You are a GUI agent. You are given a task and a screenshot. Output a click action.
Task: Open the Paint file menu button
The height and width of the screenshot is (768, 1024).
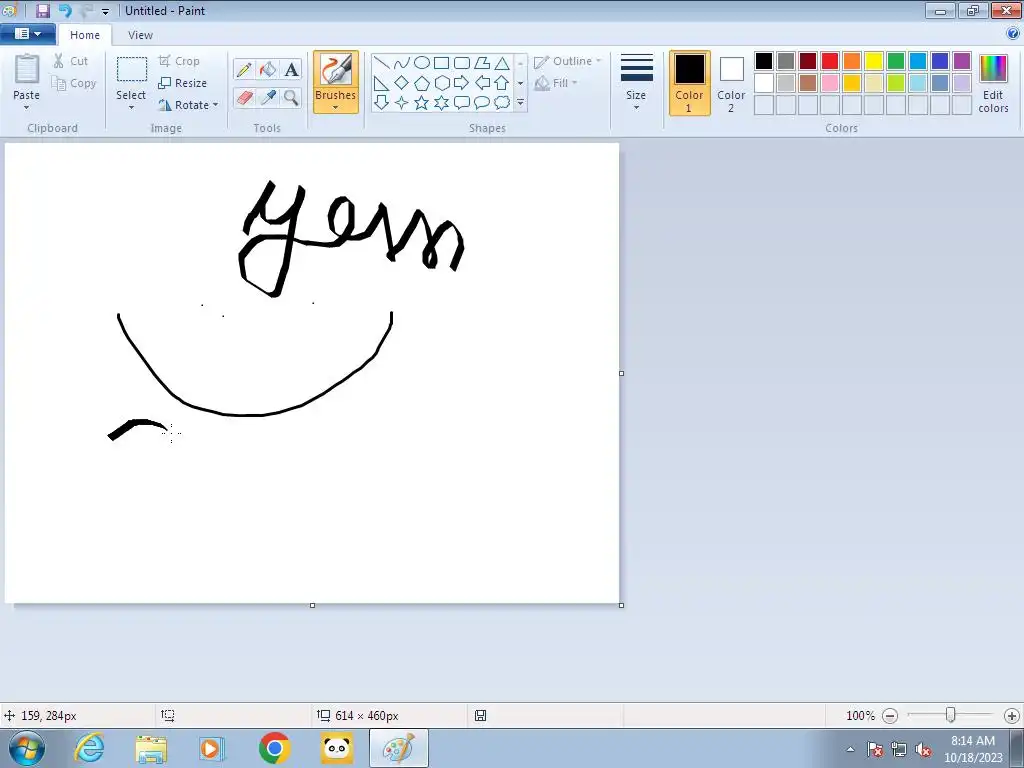(x=27, y=34)
